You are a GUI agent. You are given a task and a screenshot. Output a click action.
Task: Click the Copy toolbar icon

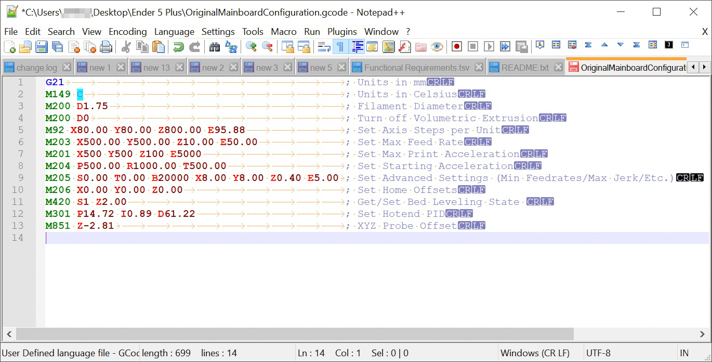point(143,46)
